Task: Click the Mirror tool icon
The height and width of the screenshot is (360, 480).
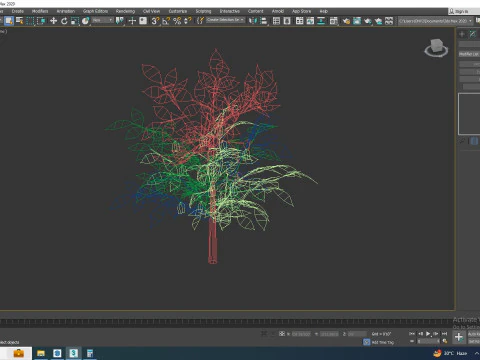Action: click(x=253, y=21)
